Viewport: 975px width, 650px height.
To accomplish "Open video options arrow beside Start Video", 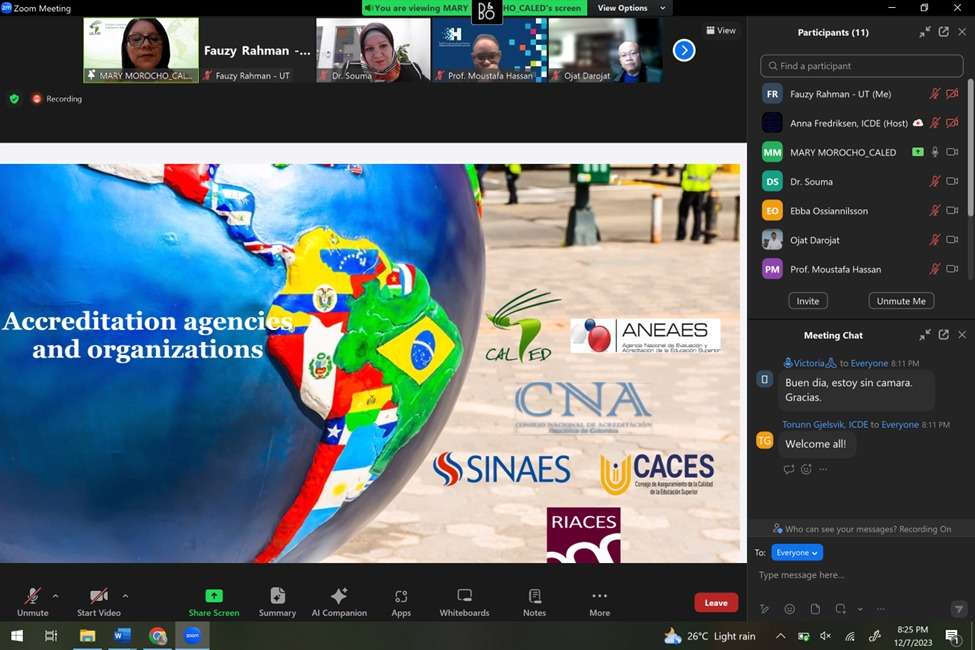I will pos(126,596).
